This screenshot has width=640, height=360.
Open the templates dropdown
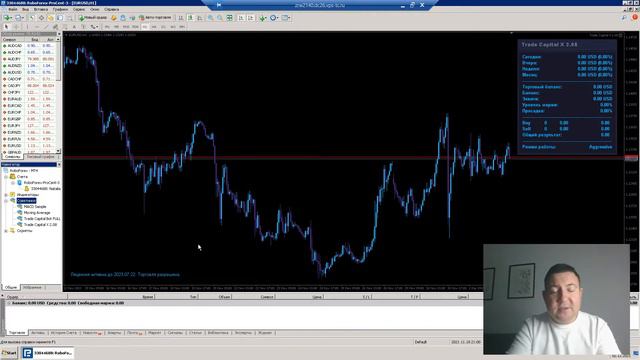click(286, 18)
